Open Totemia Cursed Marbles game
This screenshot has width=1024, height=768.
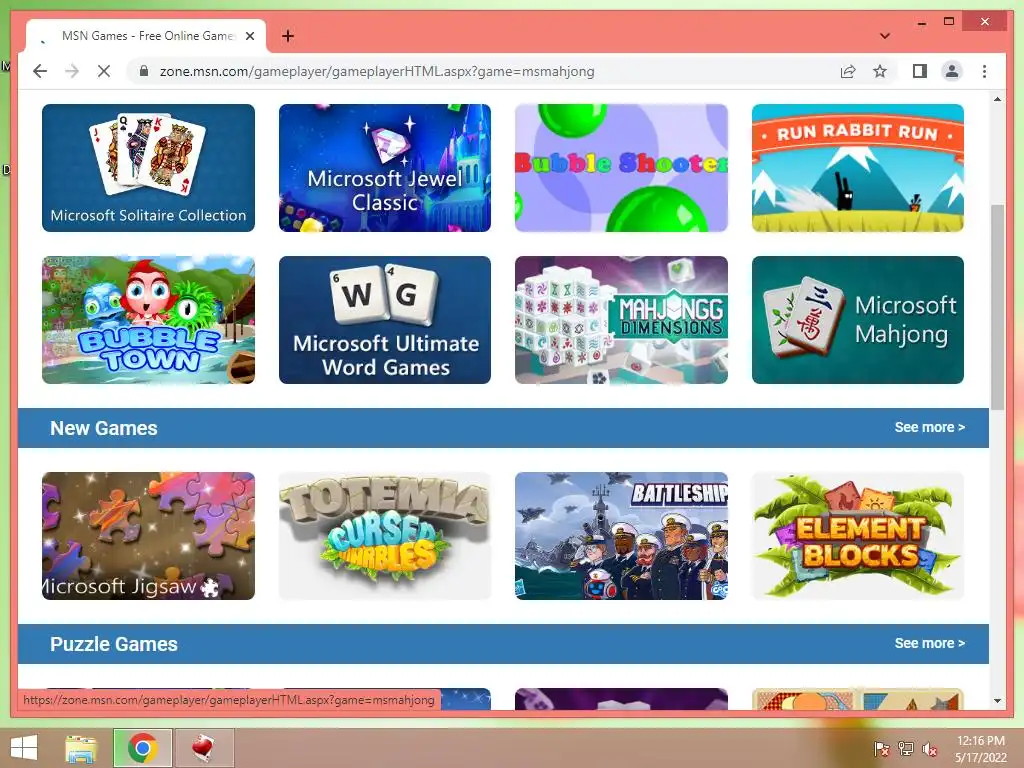[x=385, y=536]
